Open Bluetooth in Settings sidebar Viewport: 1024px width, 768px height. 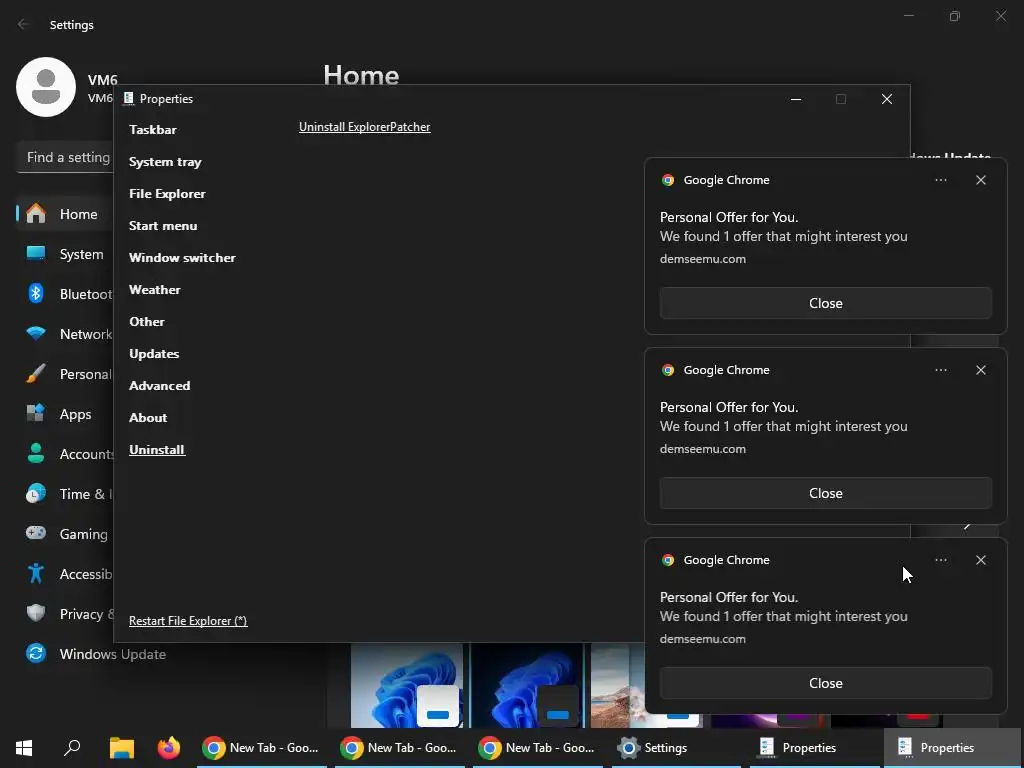click(x=65, y=294)
